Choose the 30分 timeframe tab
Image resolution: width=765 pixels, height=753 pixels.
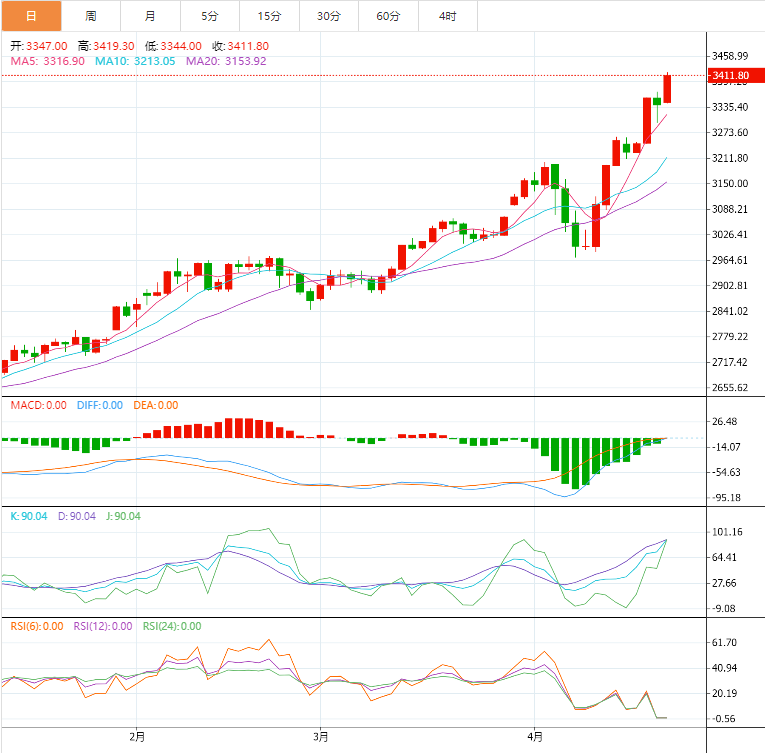(x=329, y=16)
